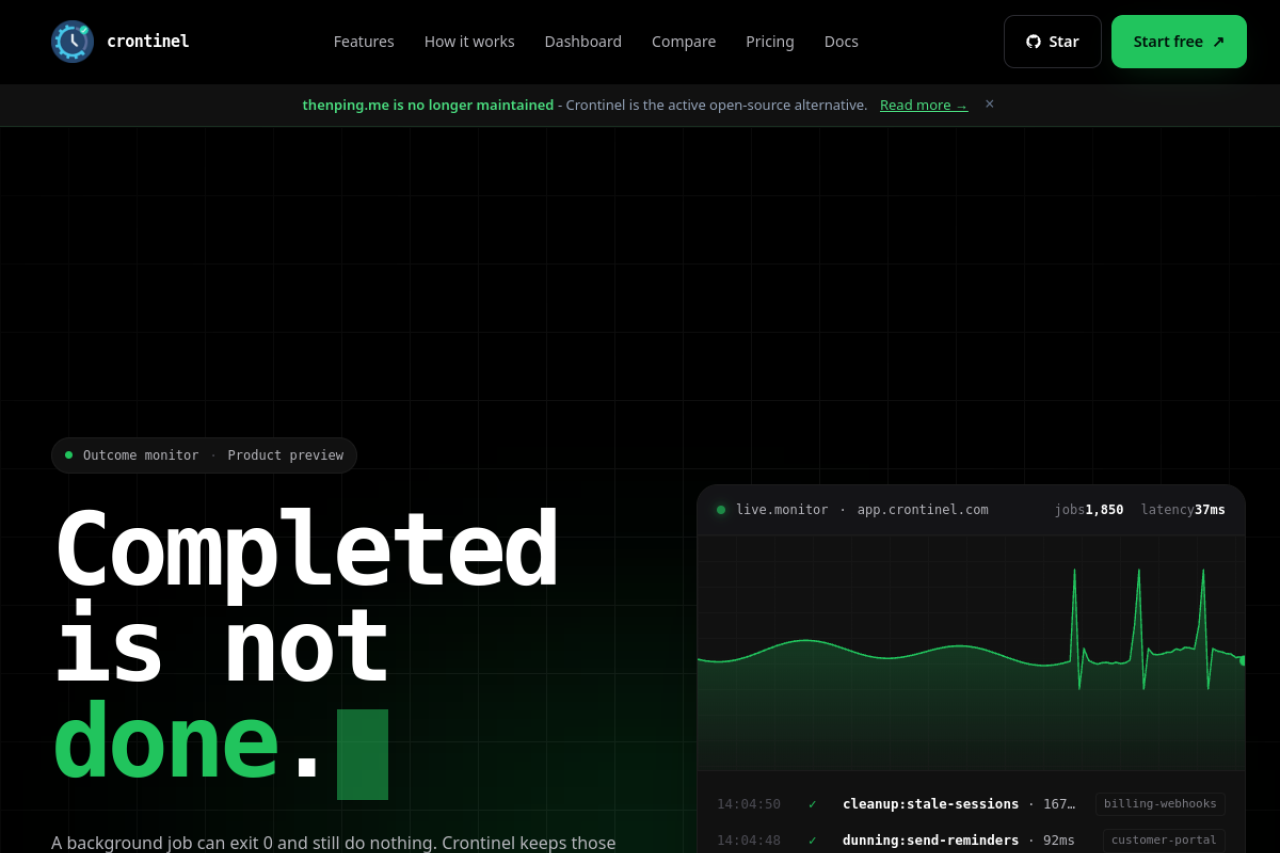Select the Compare nav link
This screenshot has width=1280, height=853.
(x=684, y=41)
